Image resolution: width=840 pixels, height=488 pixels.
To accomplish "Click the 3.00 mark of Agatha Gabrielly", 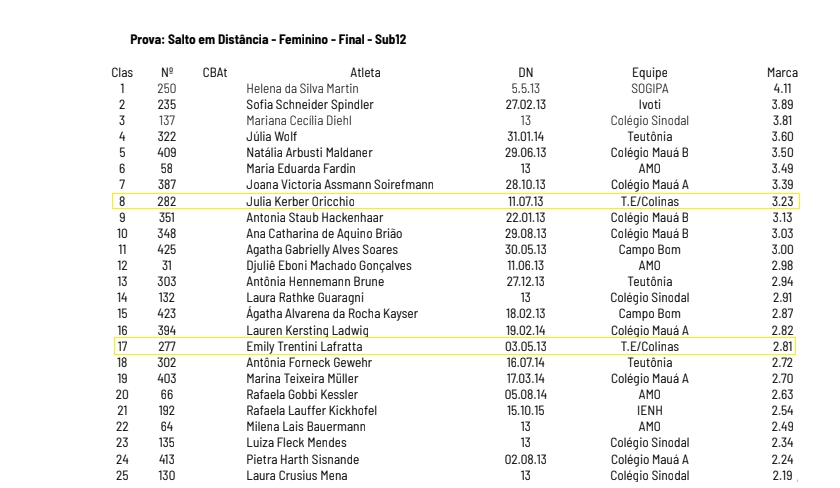I will (x=782, y=249).
